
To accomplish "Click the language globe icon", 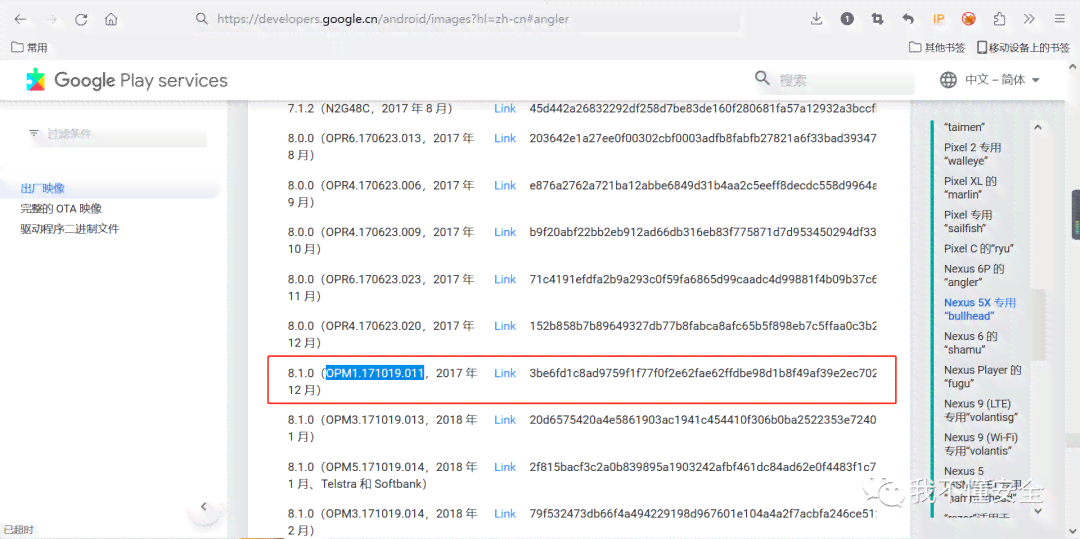I will point(948,80).
